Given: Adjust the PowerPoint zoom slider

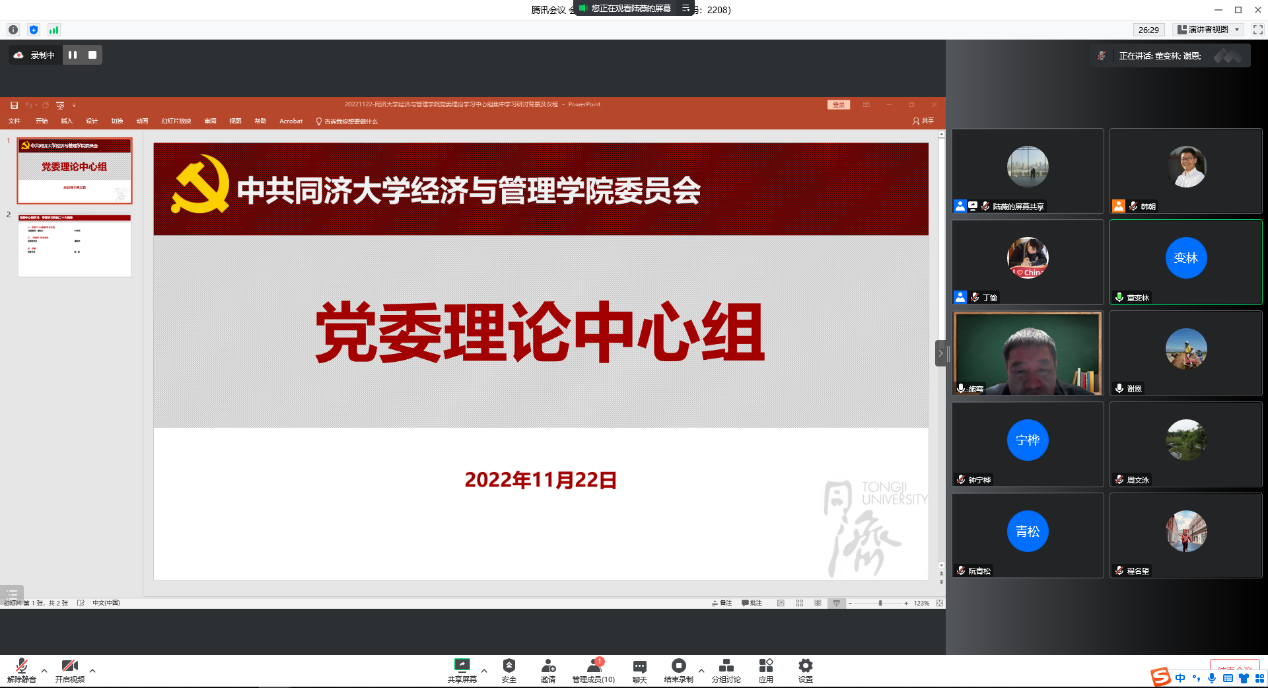Looking at the screenshot, I should tap(880, 603).
